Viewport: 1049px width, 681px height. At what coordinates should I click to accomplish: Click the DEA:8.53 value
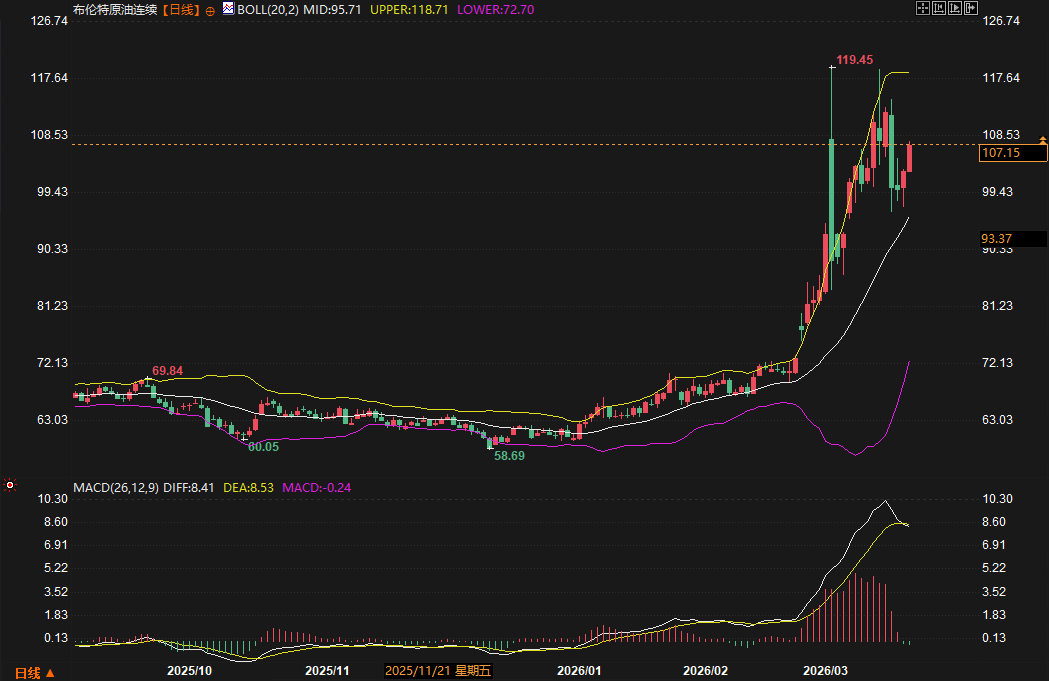[x=248, y=488]
